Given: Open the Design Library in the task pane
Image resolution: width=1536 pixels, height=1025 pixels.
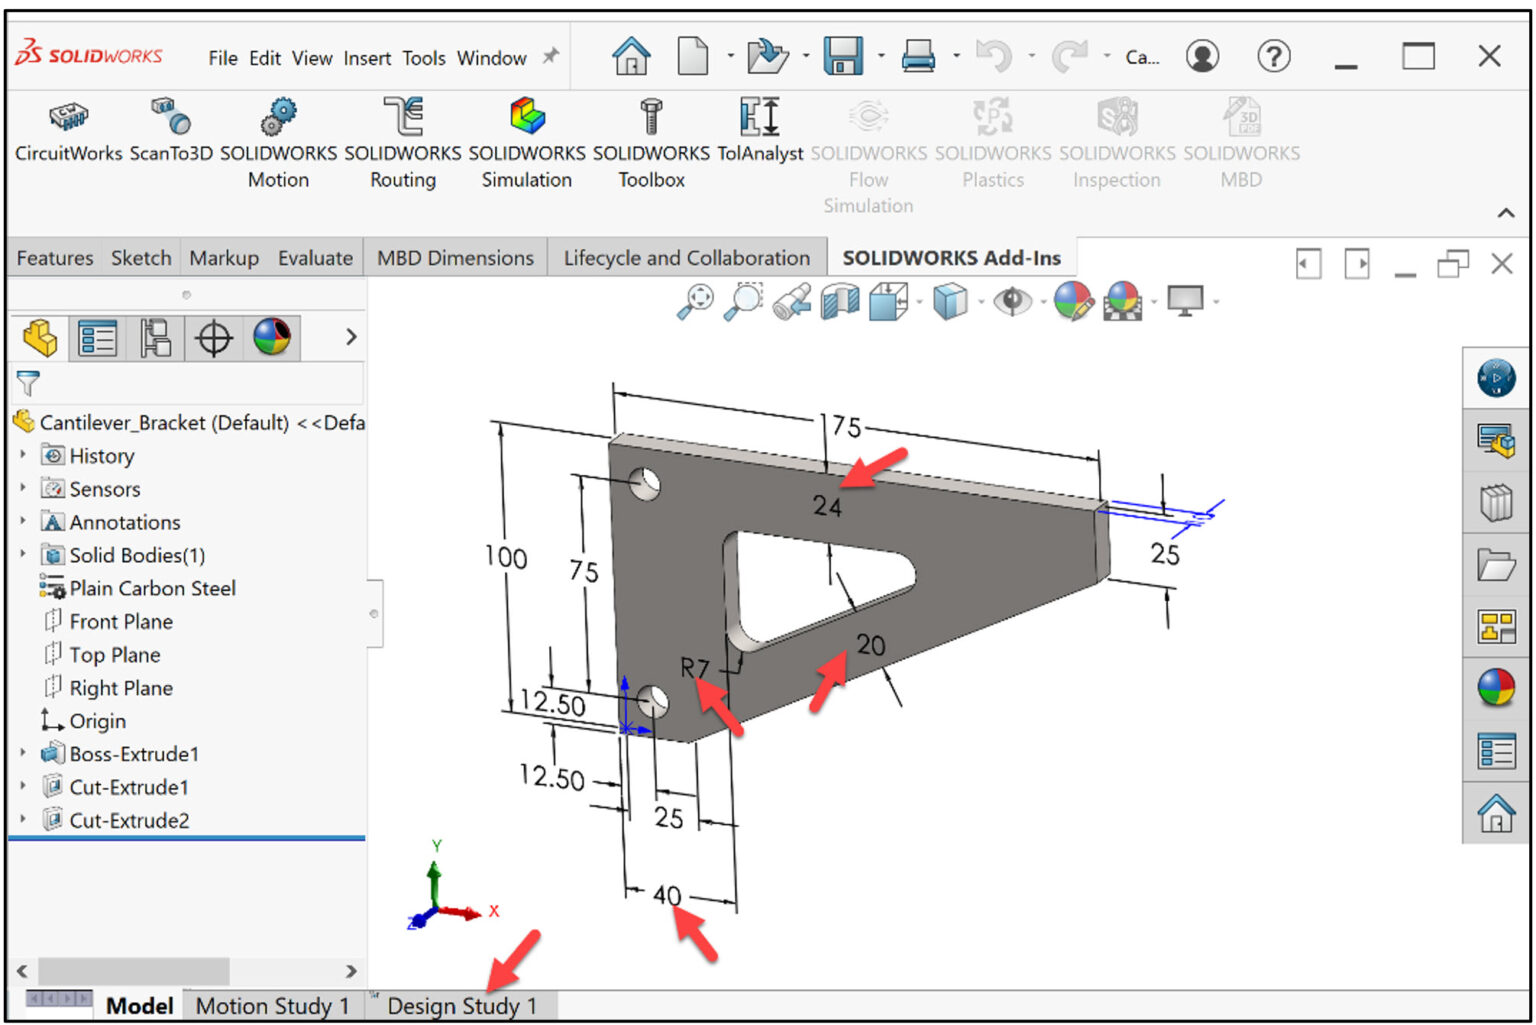Looking at the screenshot, I should tap(1495, 503).
